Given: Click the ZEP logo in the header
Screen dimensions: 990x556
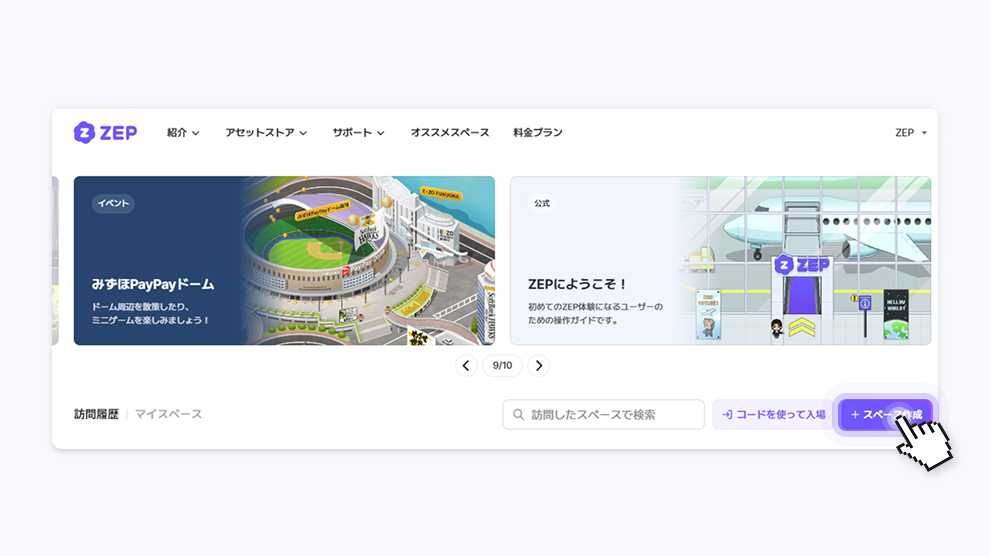Looking at the screenshot, I should [105, 133].
